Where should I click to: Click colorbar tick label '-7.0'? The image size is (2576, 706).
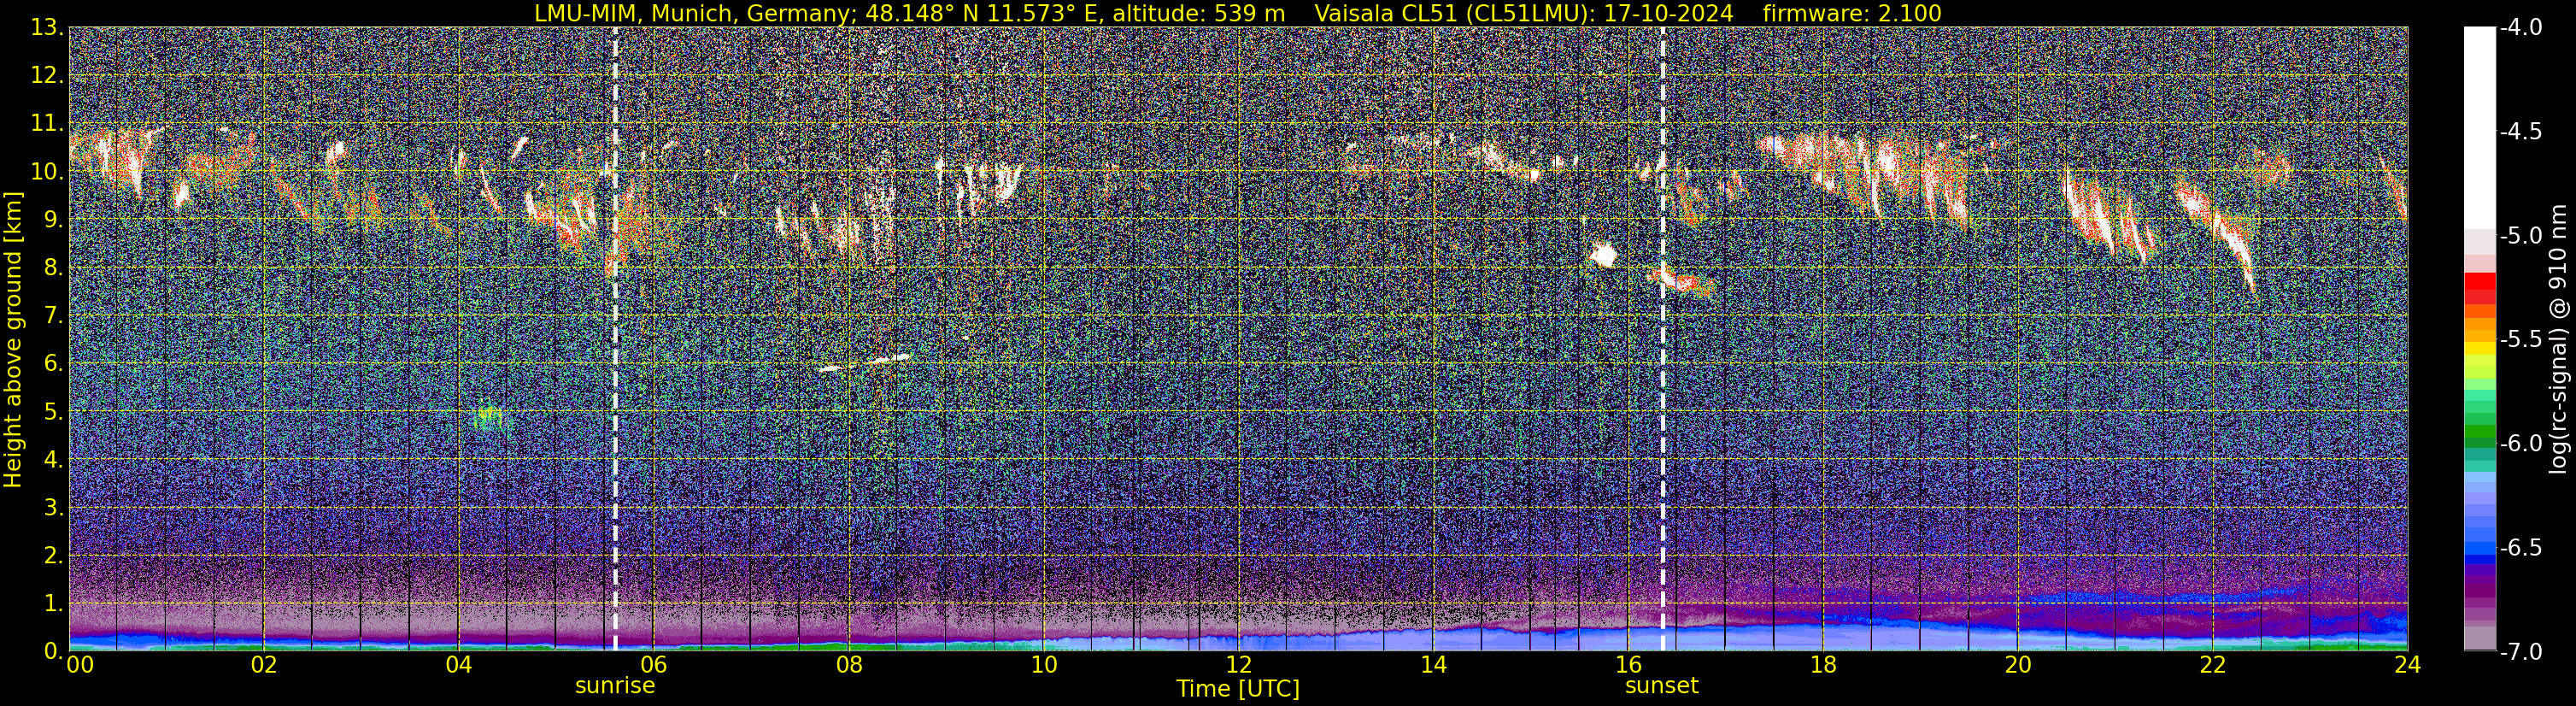(2520, 652)
